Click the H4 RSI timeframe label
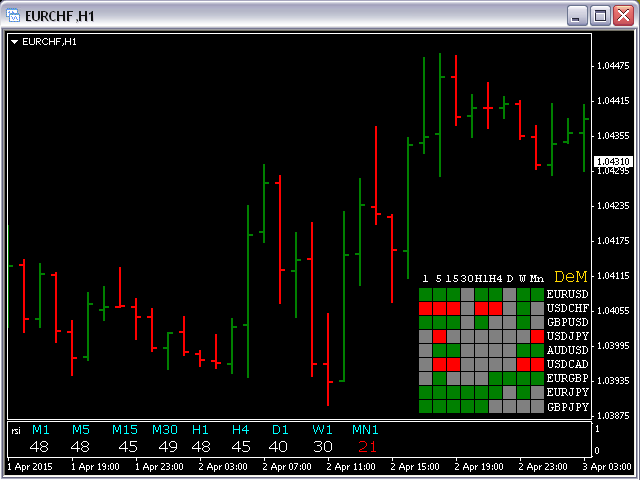 click(240, 430)
